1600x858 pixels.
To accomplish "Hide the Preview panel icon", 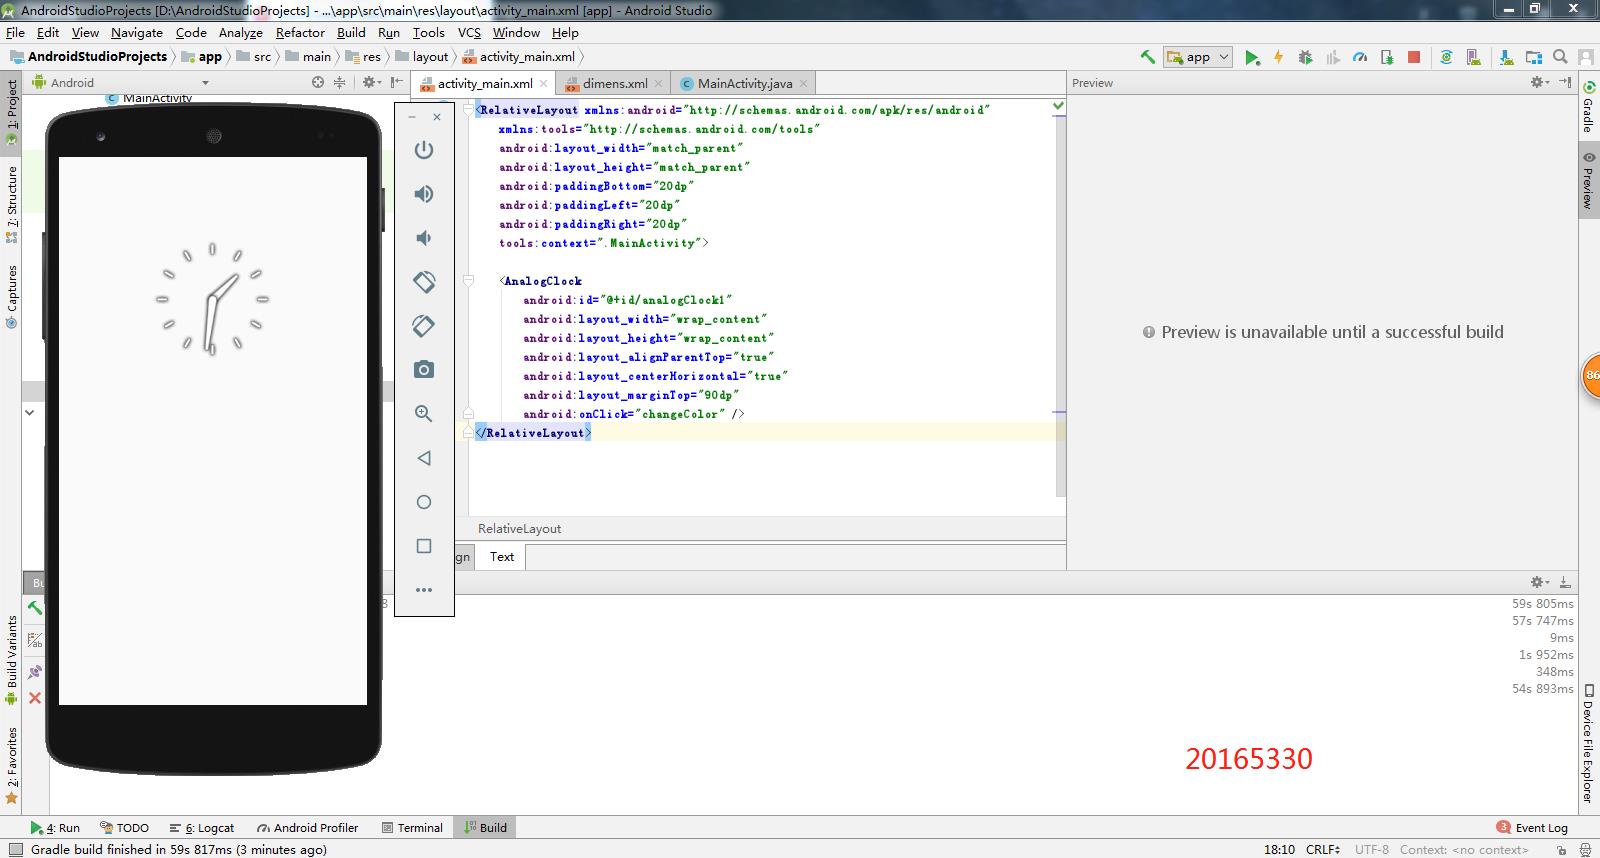I will [x=1566, y=82].
